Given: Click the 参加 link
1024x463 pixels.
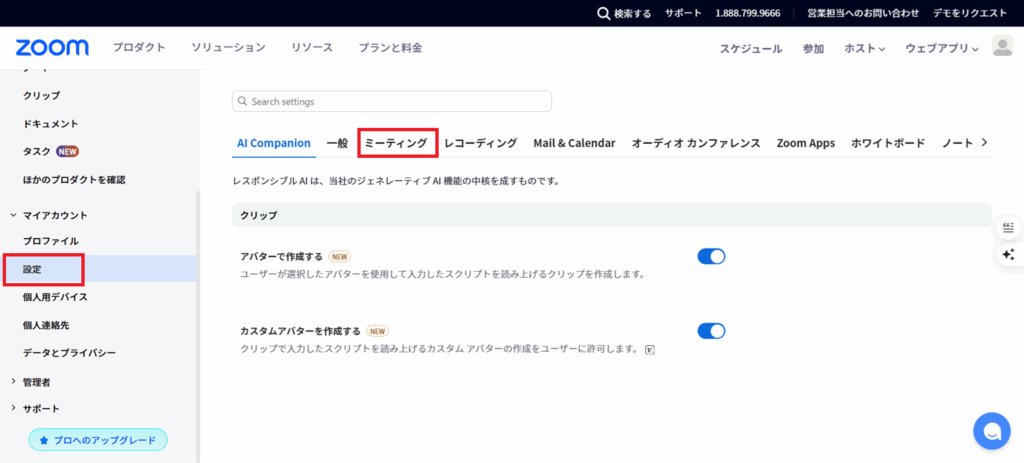Looking at the screenshot, I should tap(813, 48).
